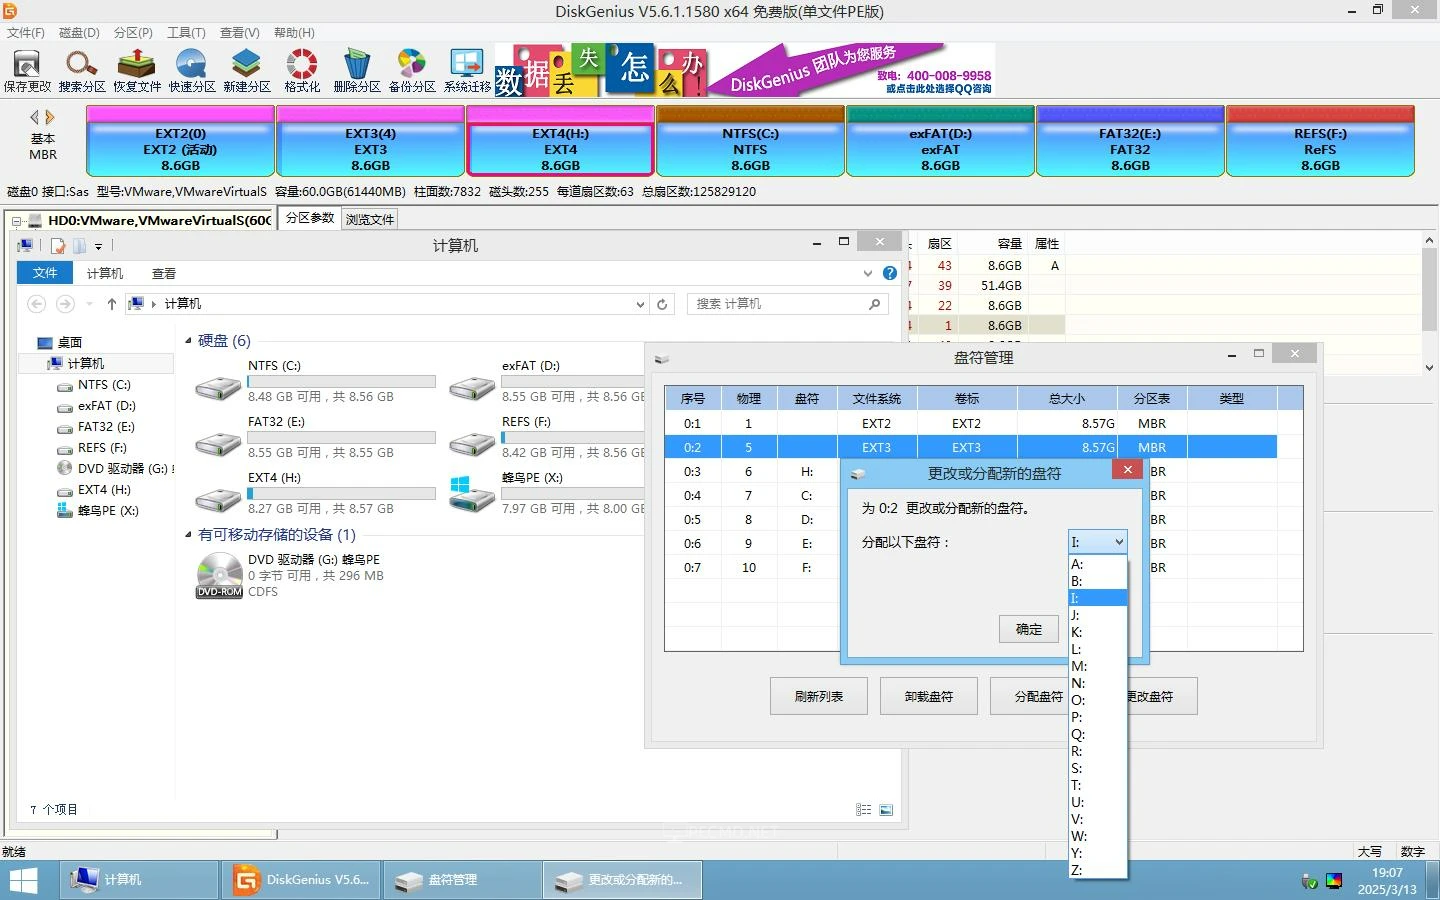
Task: Open the drive letter combo box showing I:
Action: click(x=1098, y=542)
